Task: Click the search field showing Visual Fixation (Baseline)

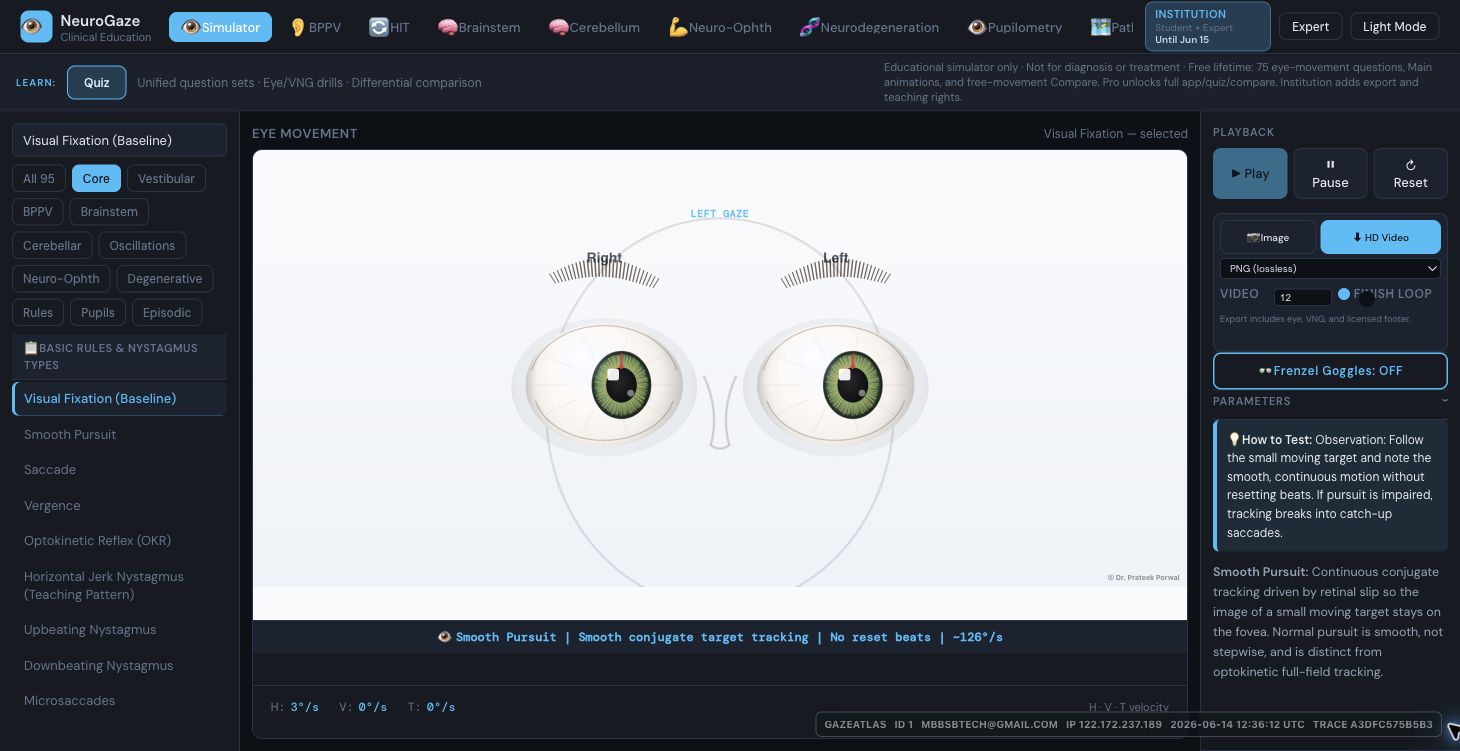Action: (119, 140)
